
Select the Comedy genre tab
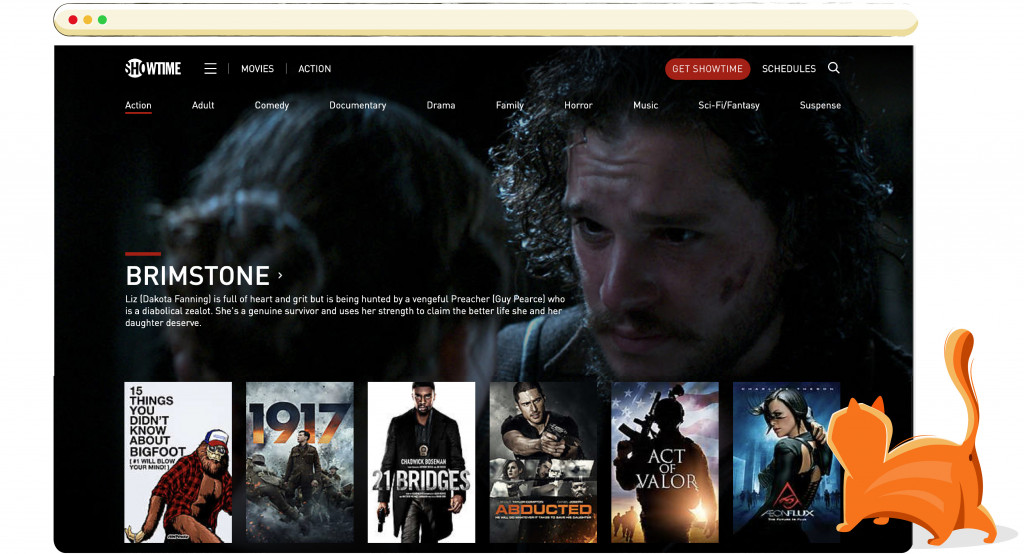pos(272,105)
